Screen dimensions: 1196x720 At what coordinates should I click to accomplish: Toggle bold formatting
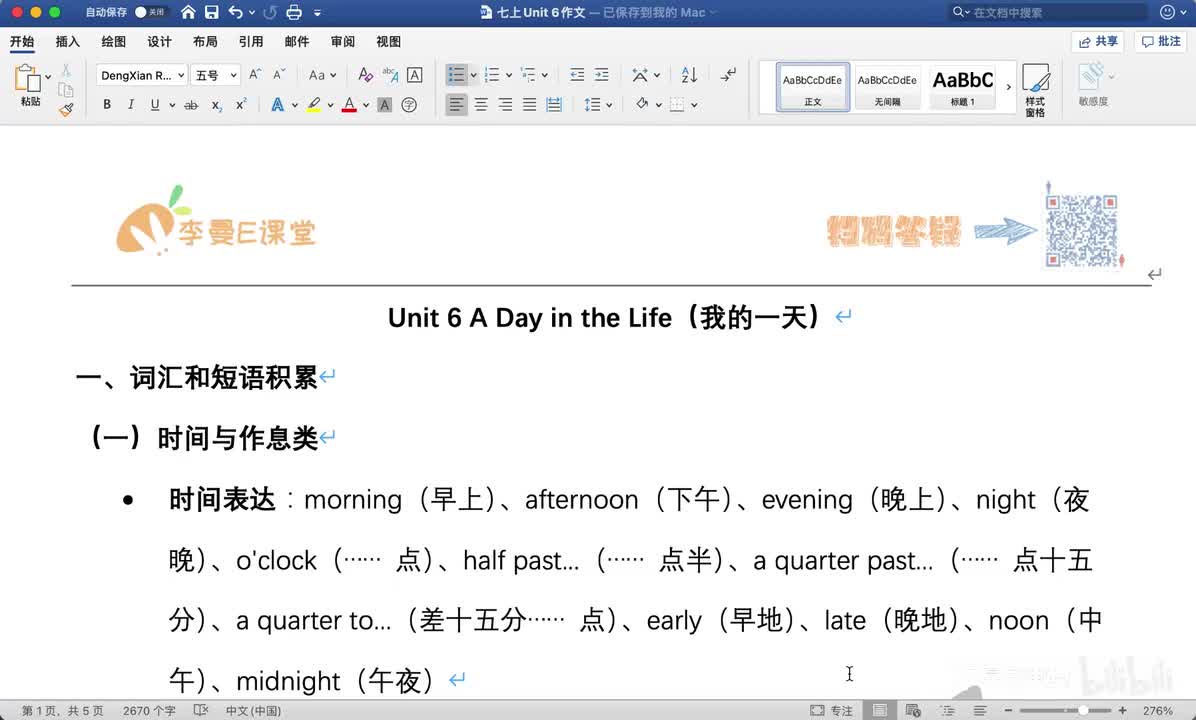[107, 104]
